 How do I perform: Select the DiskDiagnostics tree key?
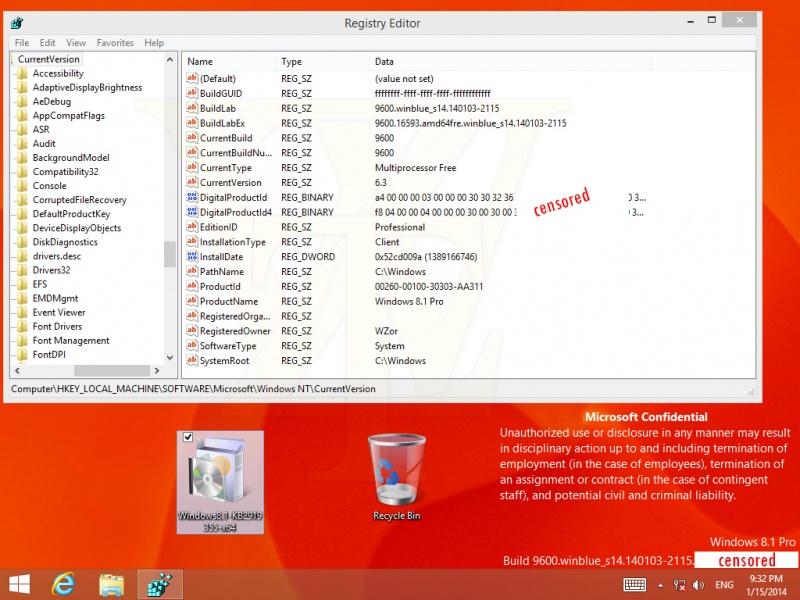tap(65, 242)
